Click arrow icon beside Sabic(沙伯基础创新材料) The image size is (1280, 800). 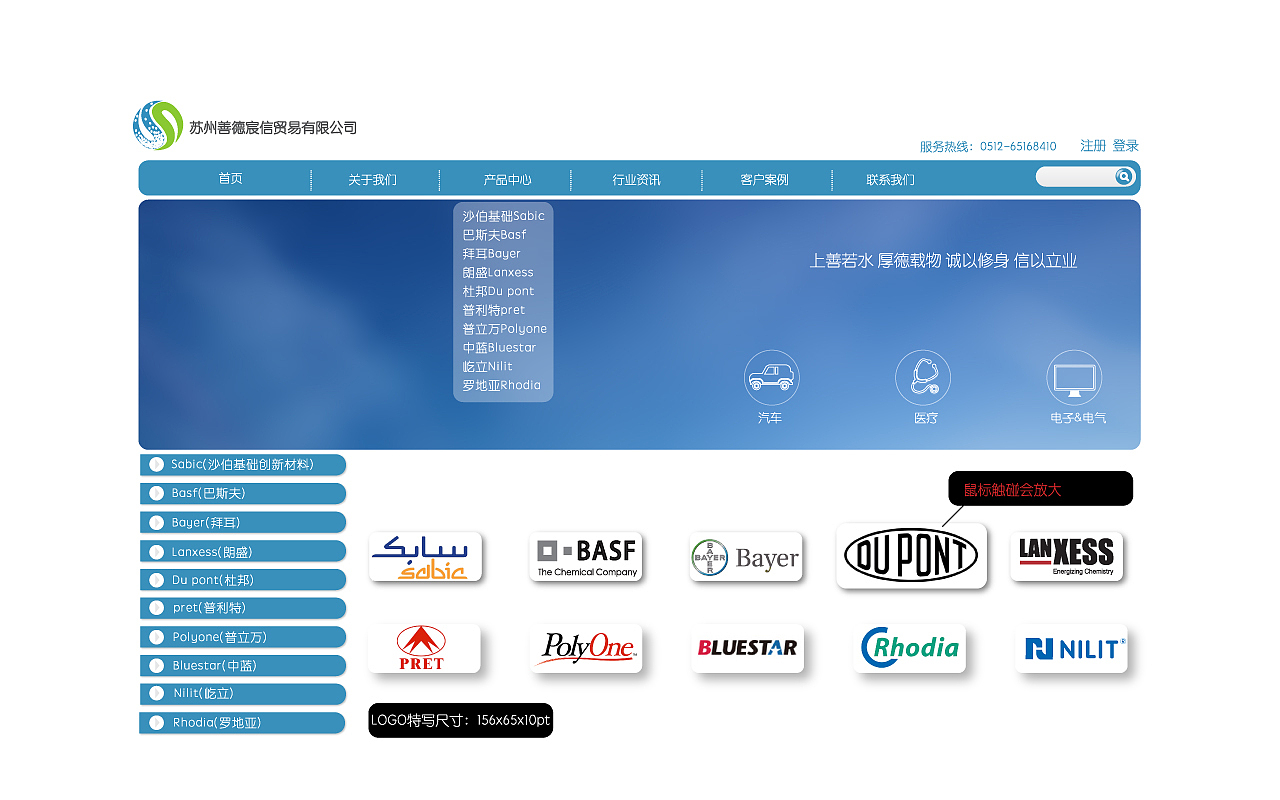click(x=157, y=464)
